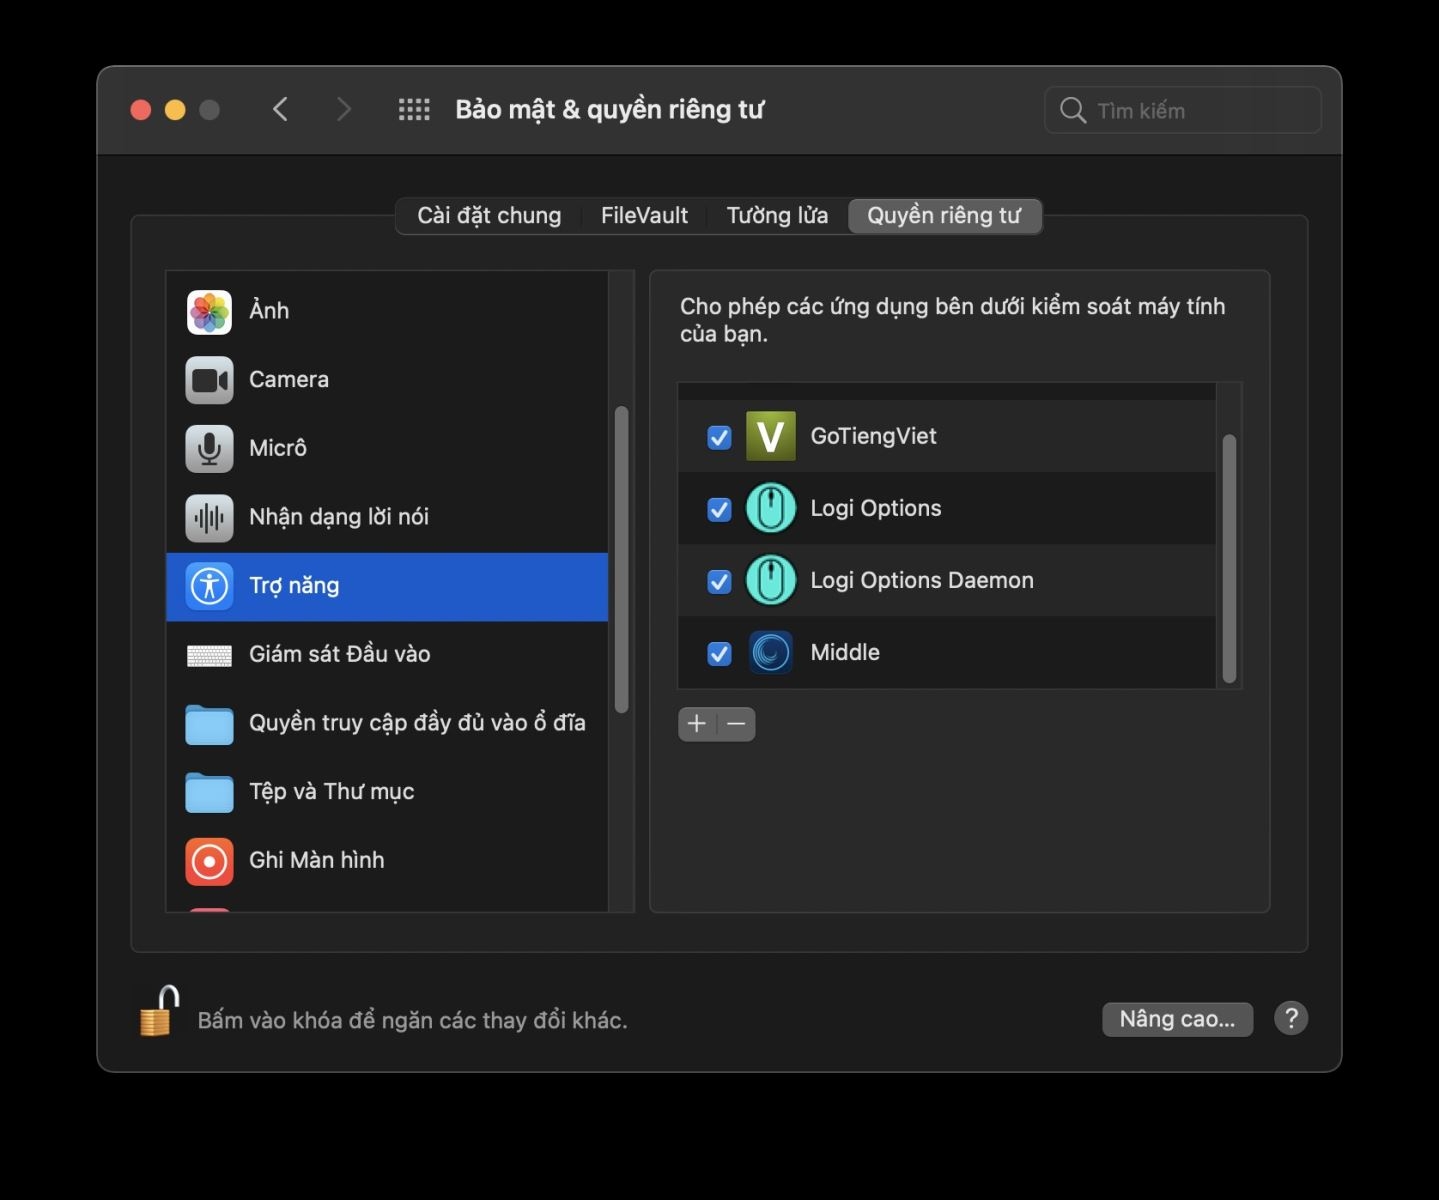The image size is (1439, 1200).
Task: Open the Nâng cao… advanced options
Action: point(1177,1019)
